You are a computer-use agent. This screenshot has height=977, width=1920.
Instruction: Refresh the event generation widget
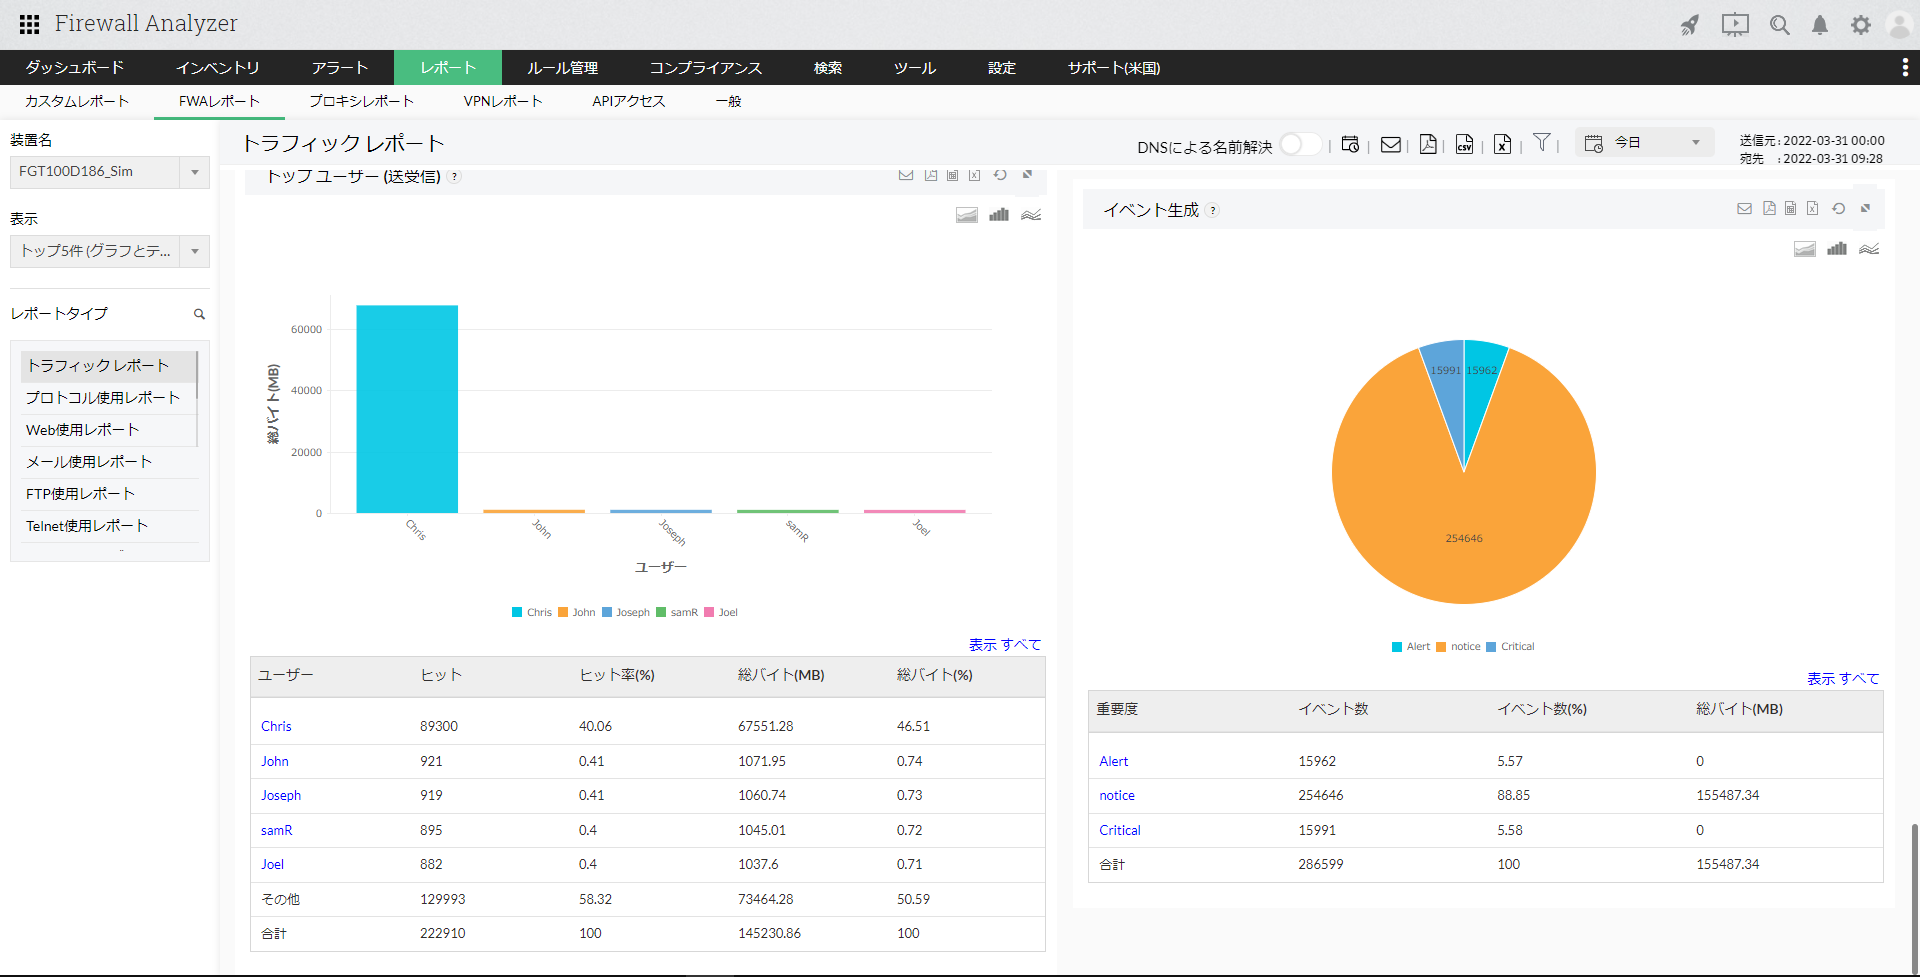(1838, 209)
